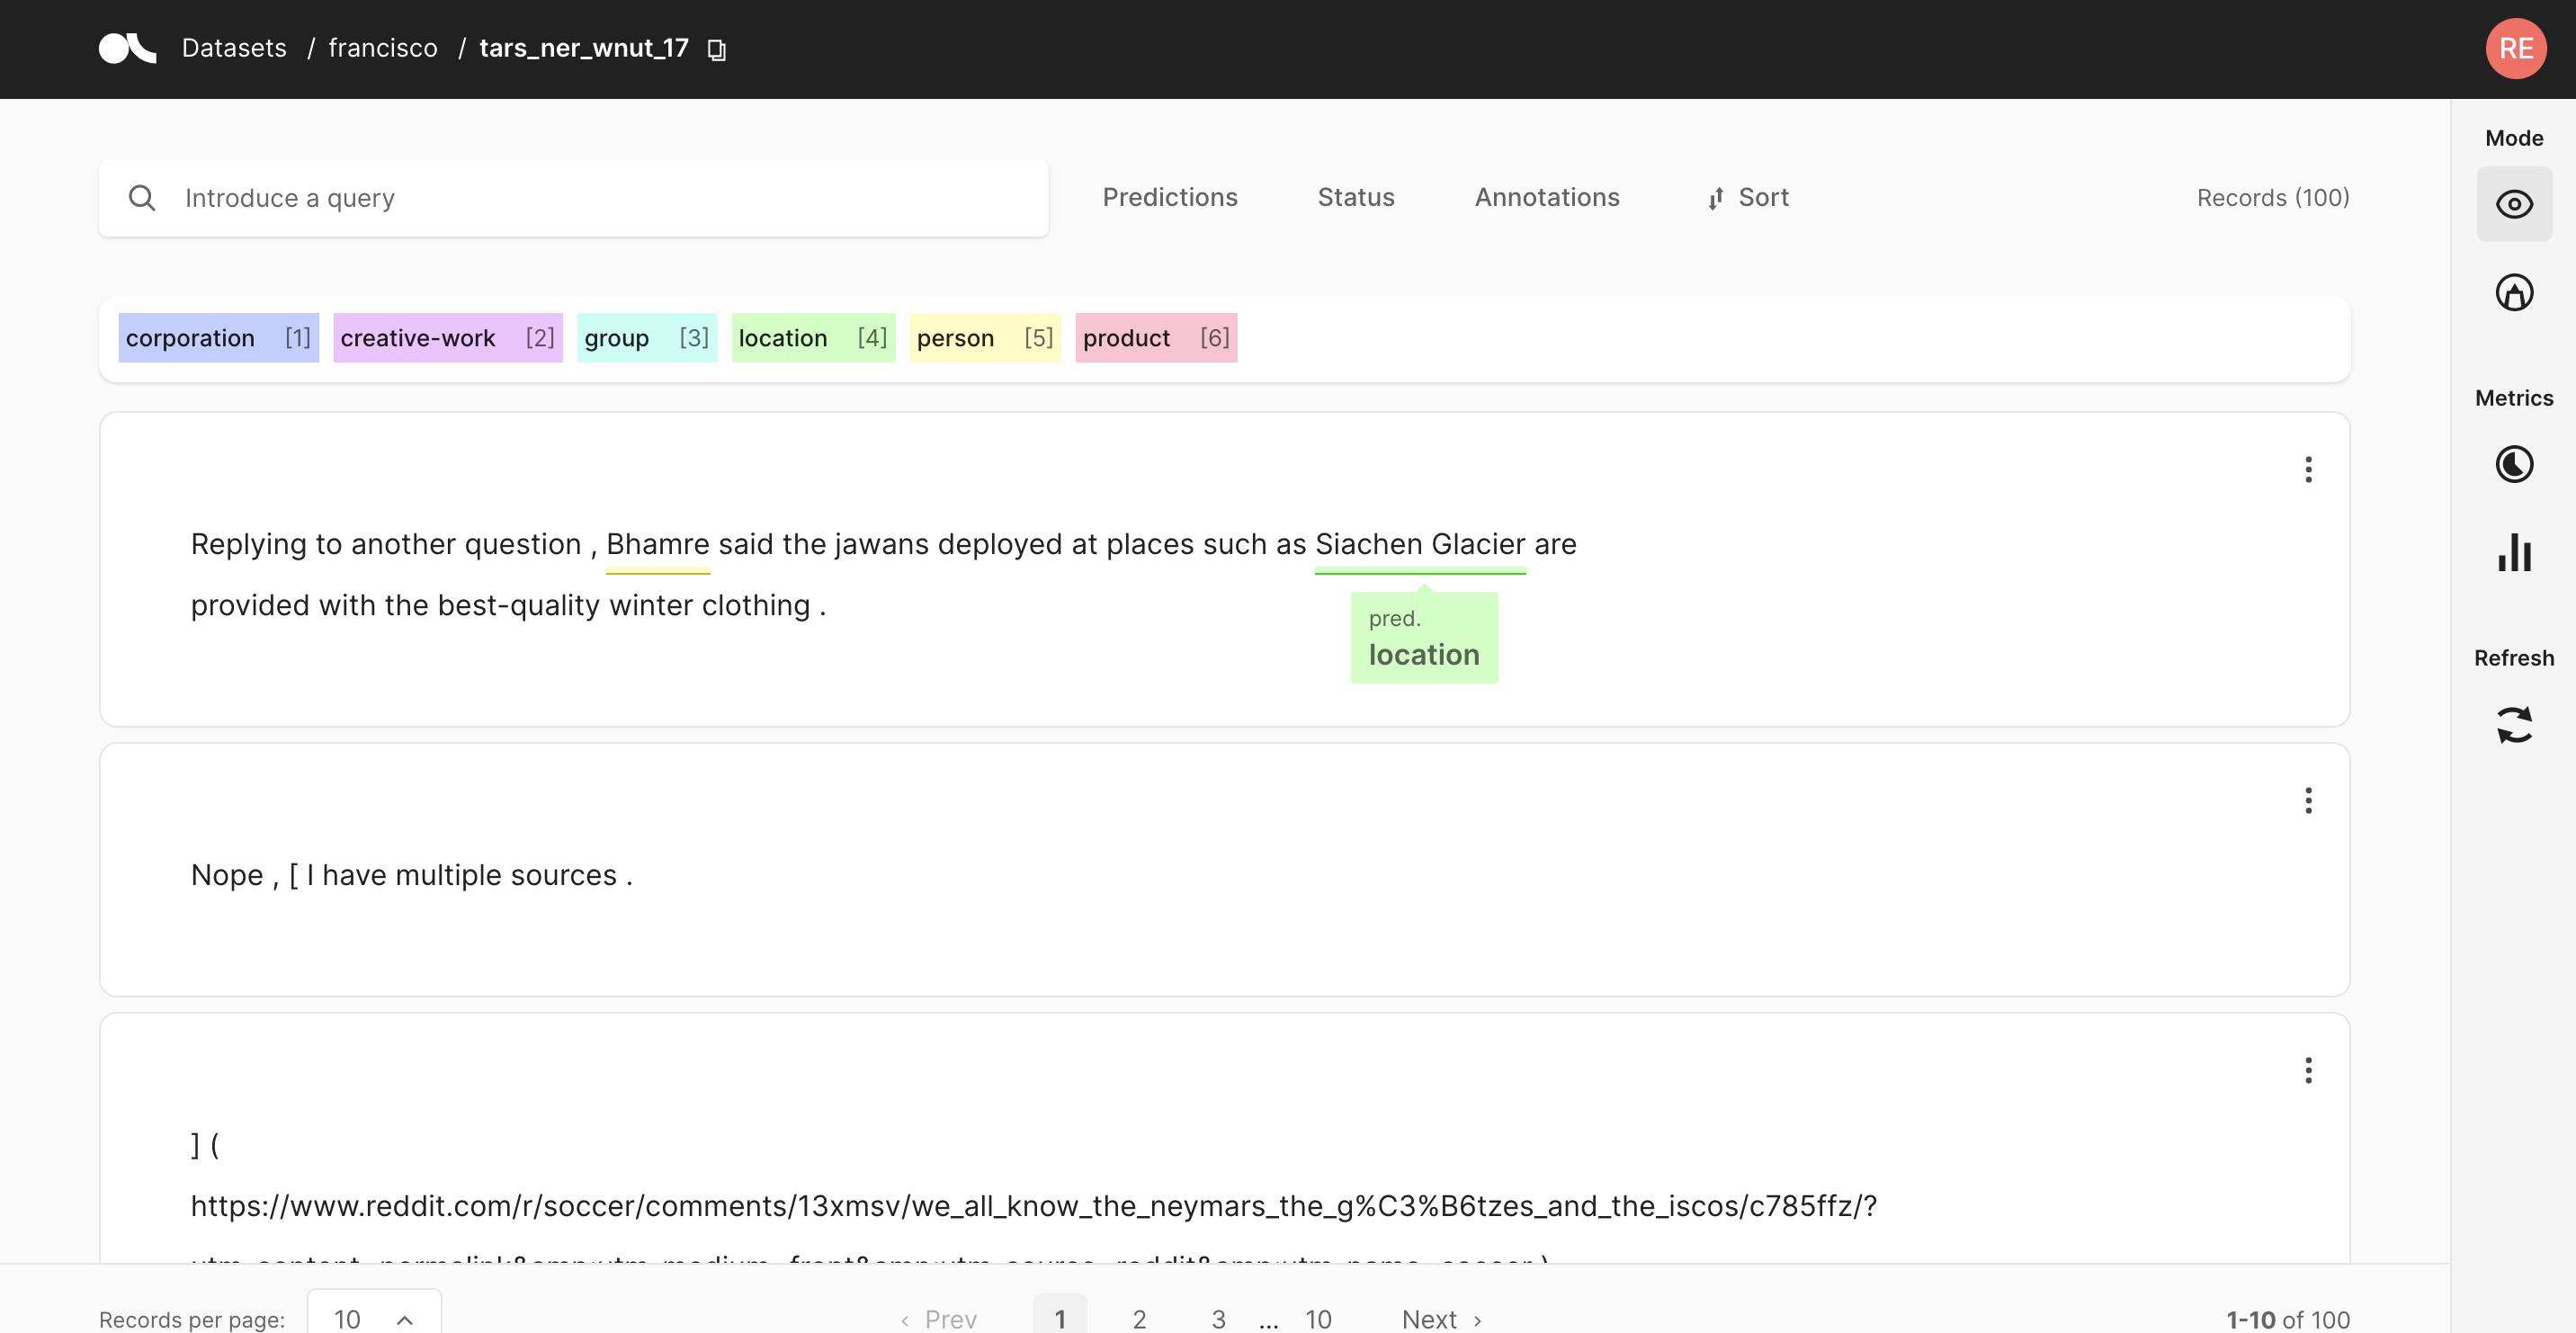Image resolution: width=2576 pixels, height=1333 pixels.
Task: Click the Refresh arrows icon
Action: pos(2514,725)
